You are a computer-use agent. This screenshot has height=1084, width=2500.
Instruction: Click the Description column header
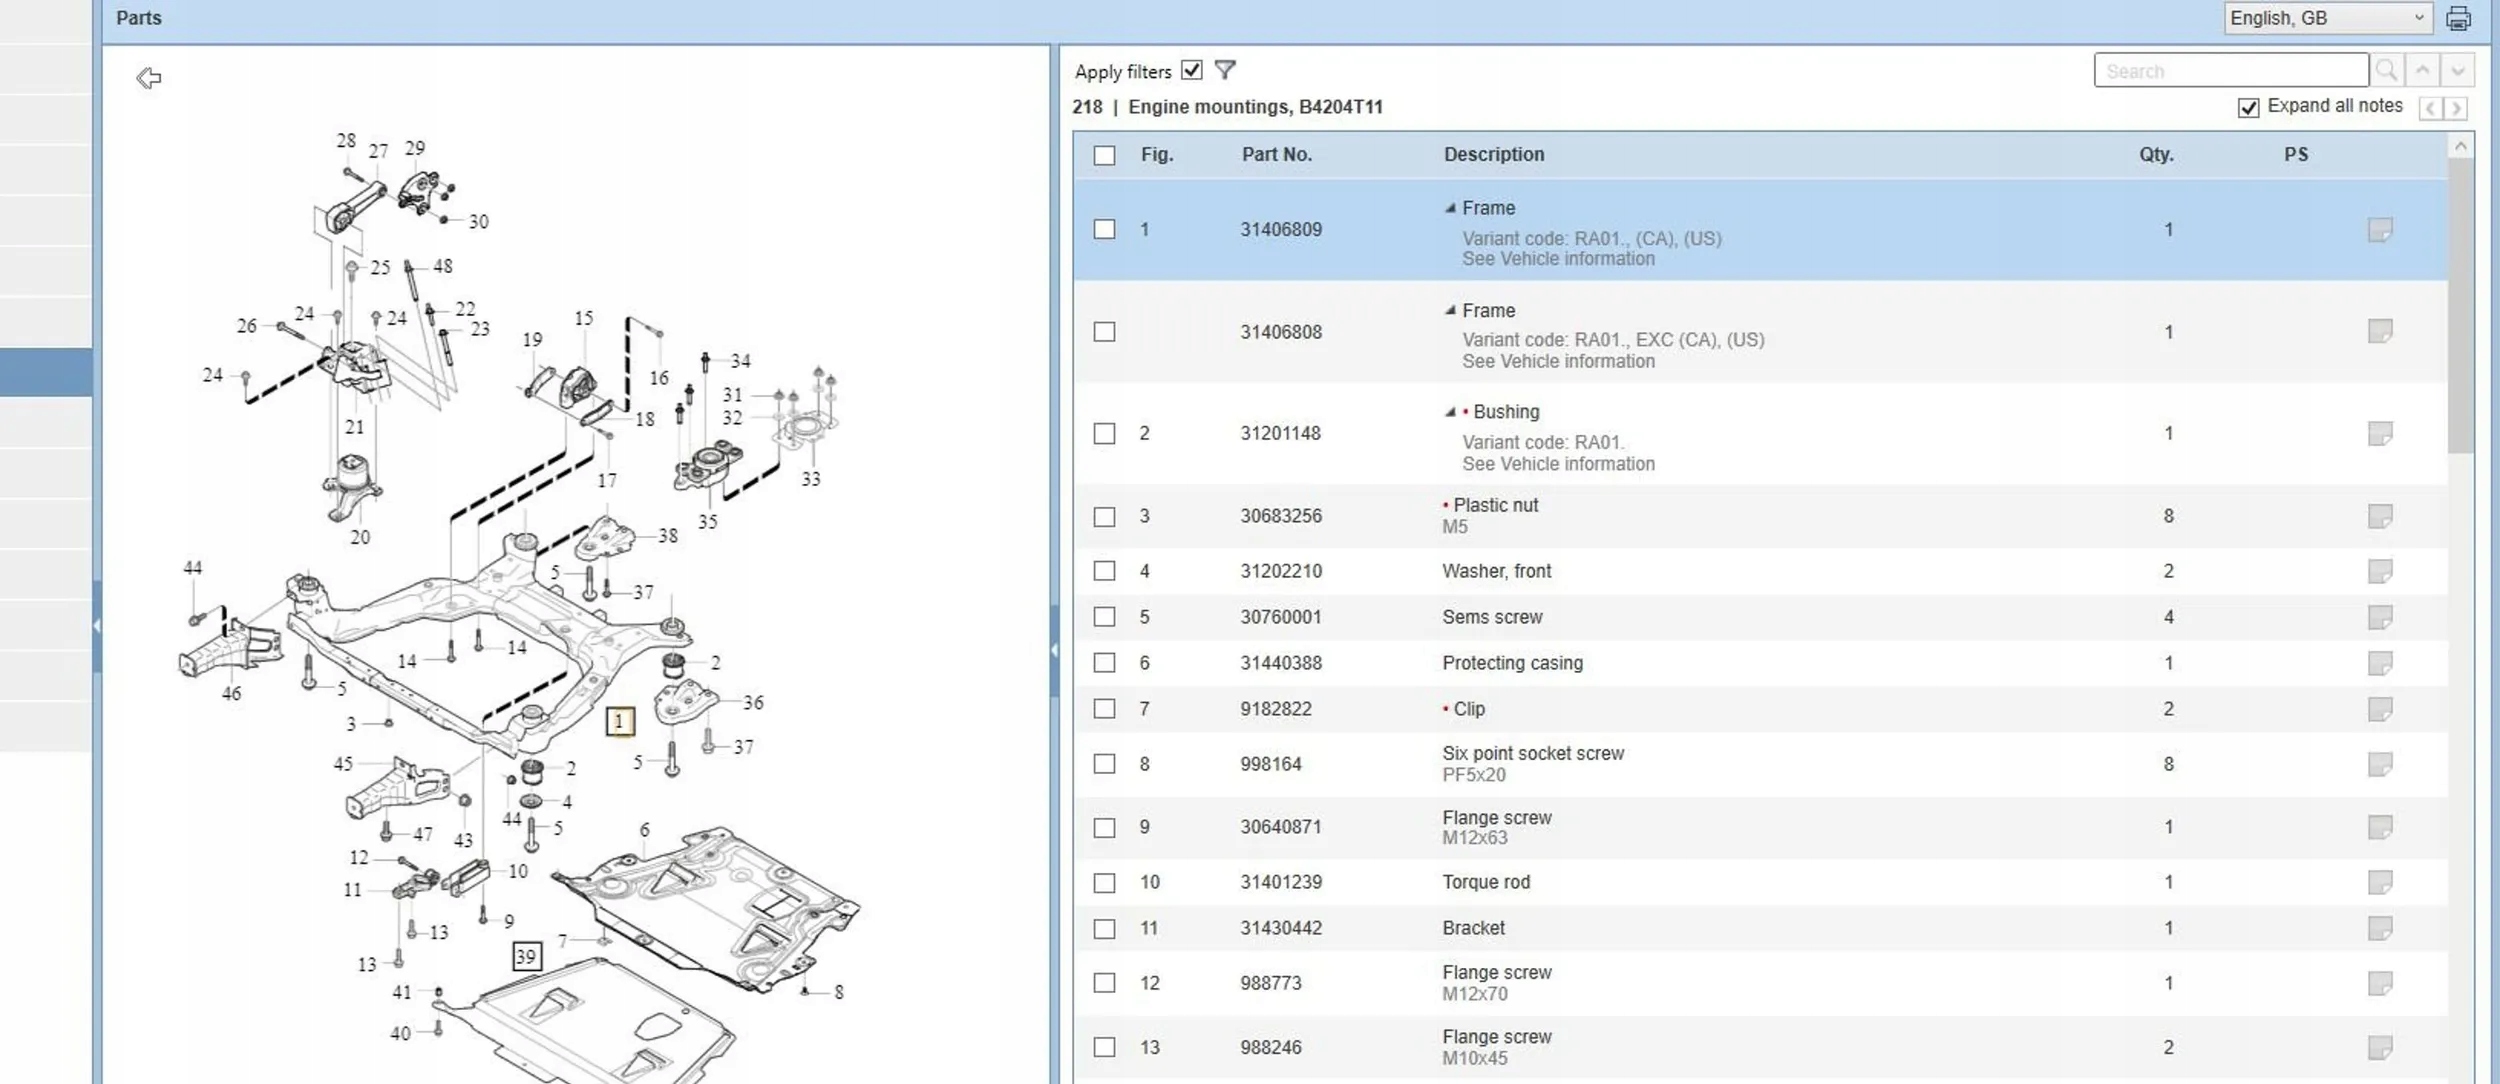click(1493, 155)
